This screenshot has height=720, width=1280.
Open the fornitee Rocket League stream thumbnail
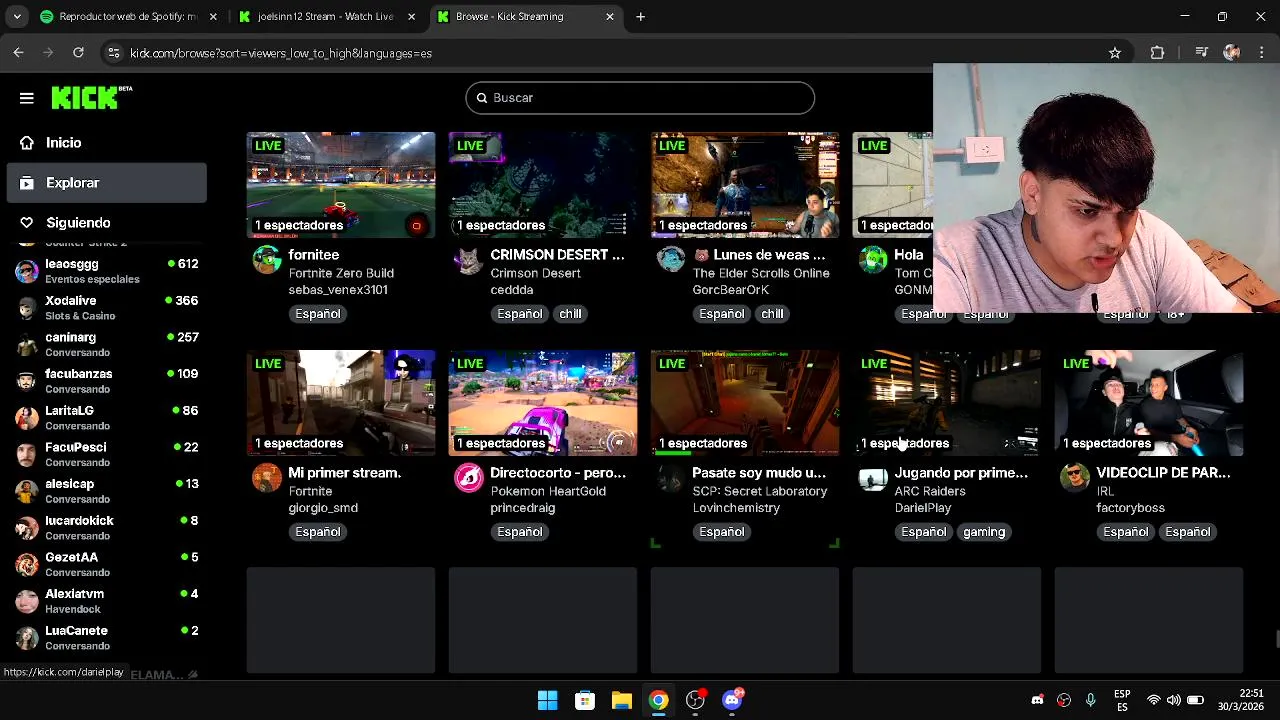341,185
